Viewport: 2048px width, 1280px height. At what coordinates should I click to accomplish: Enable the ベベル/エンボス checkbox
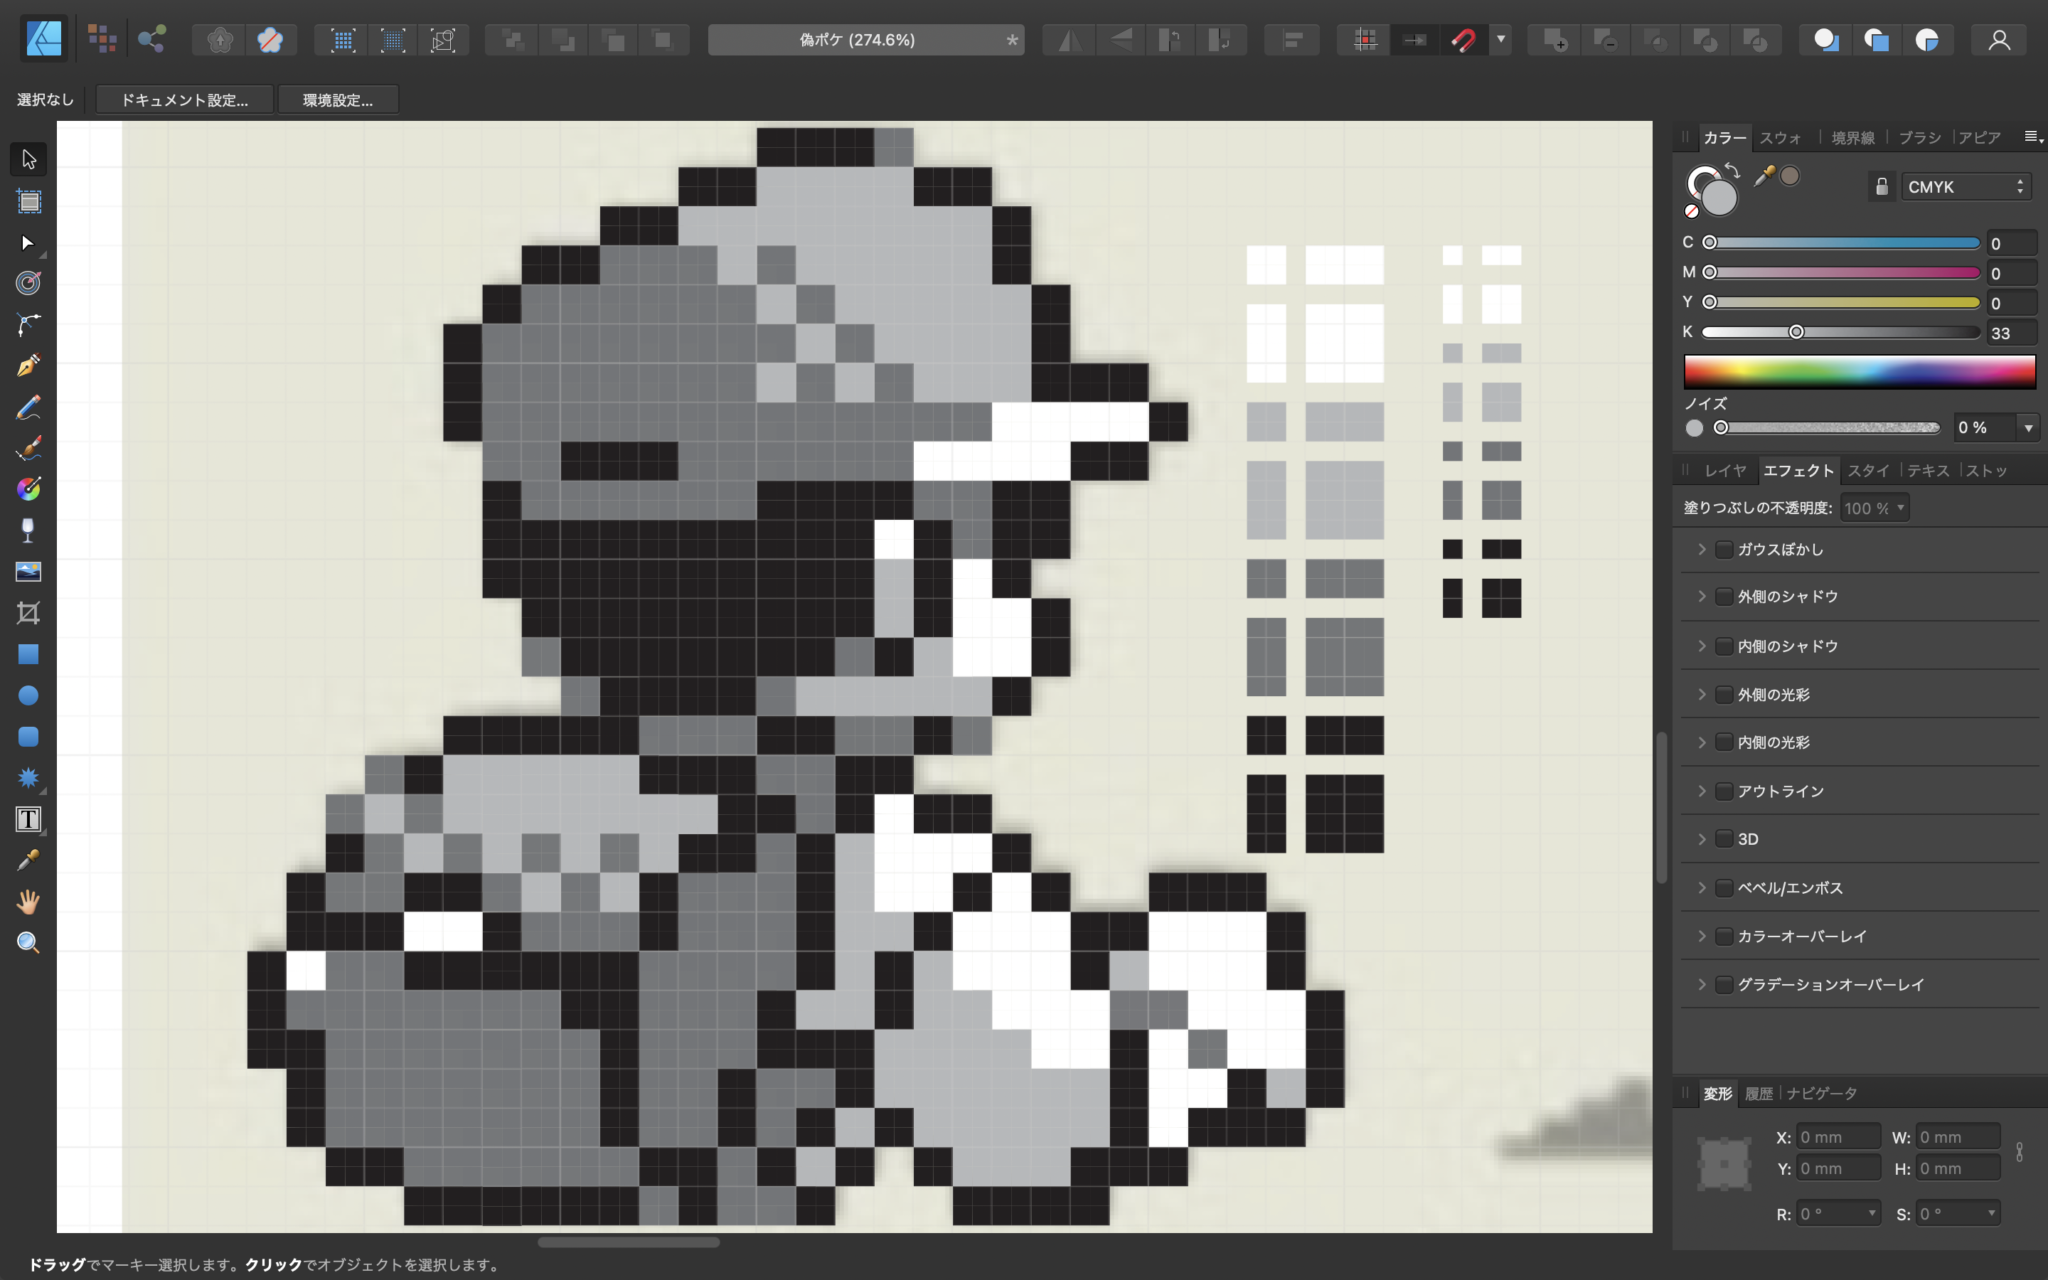[x=1724, y=888]
